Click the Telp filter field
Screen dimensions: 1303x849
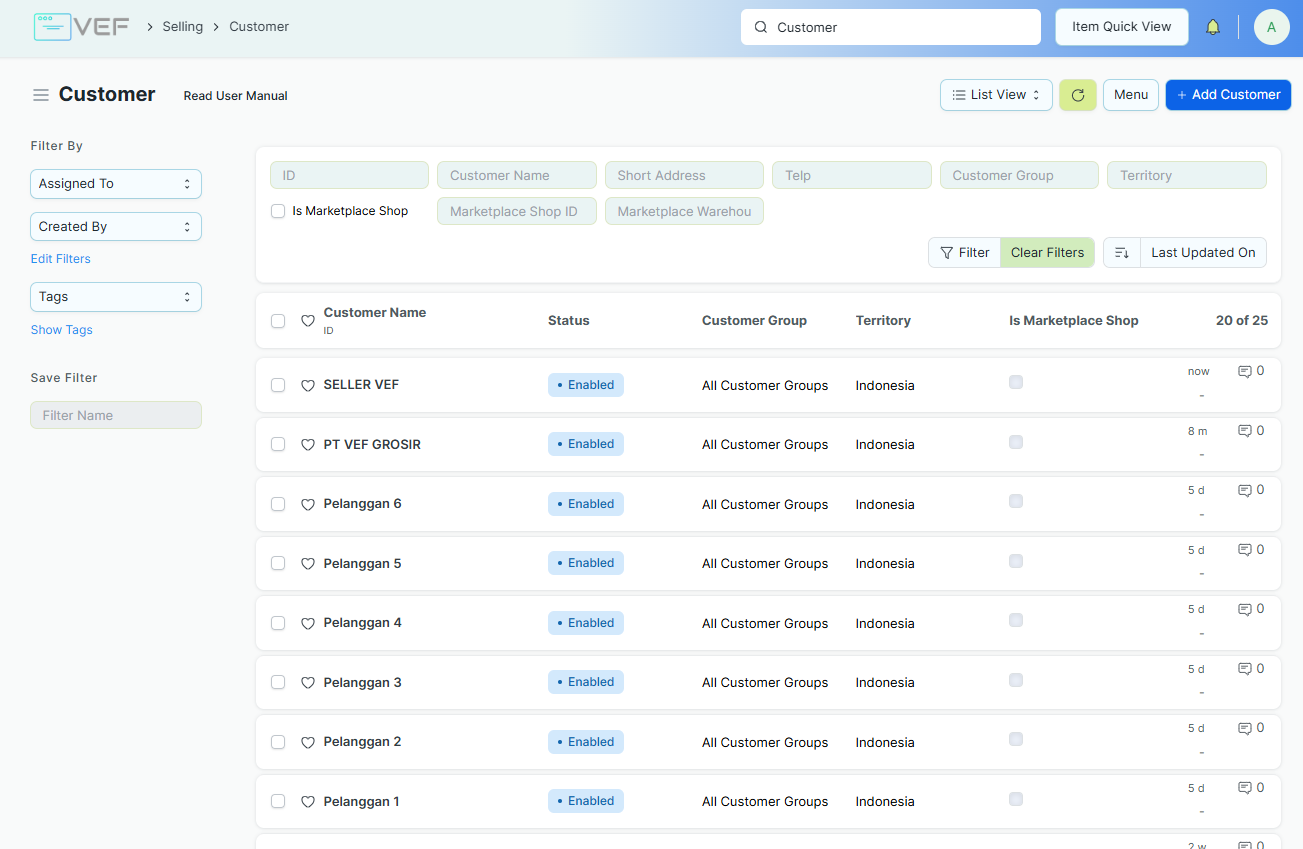852,175
